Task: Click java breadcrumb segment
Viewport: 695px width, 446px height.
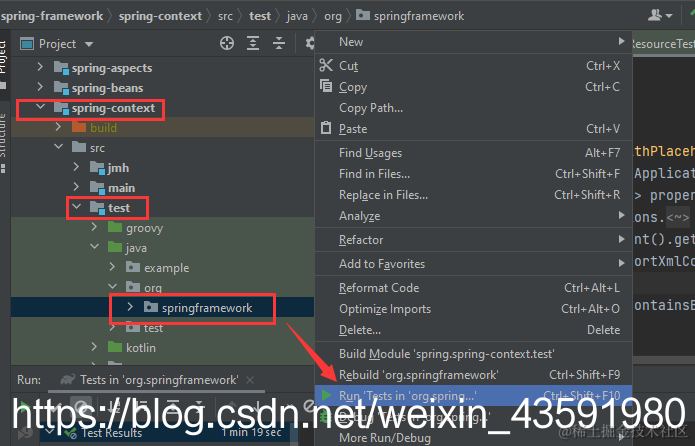Action: coord(297,16)
